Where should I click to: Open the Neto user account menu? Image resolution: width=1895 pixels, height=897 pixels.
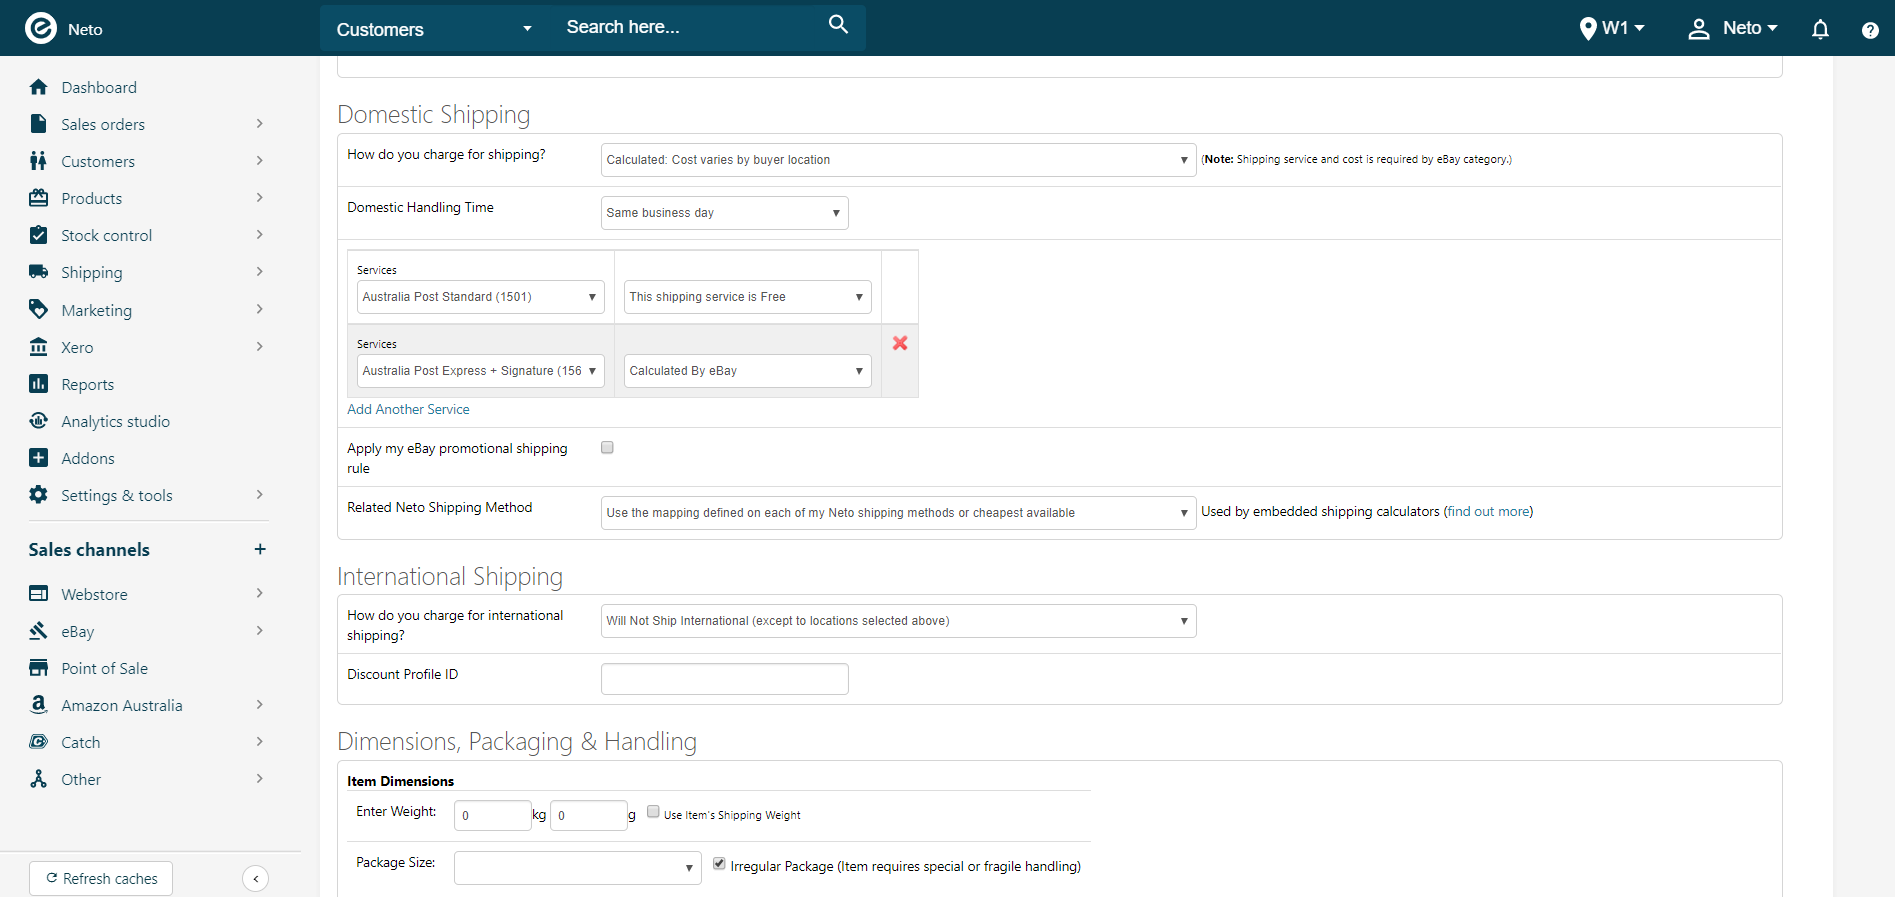1732,28
